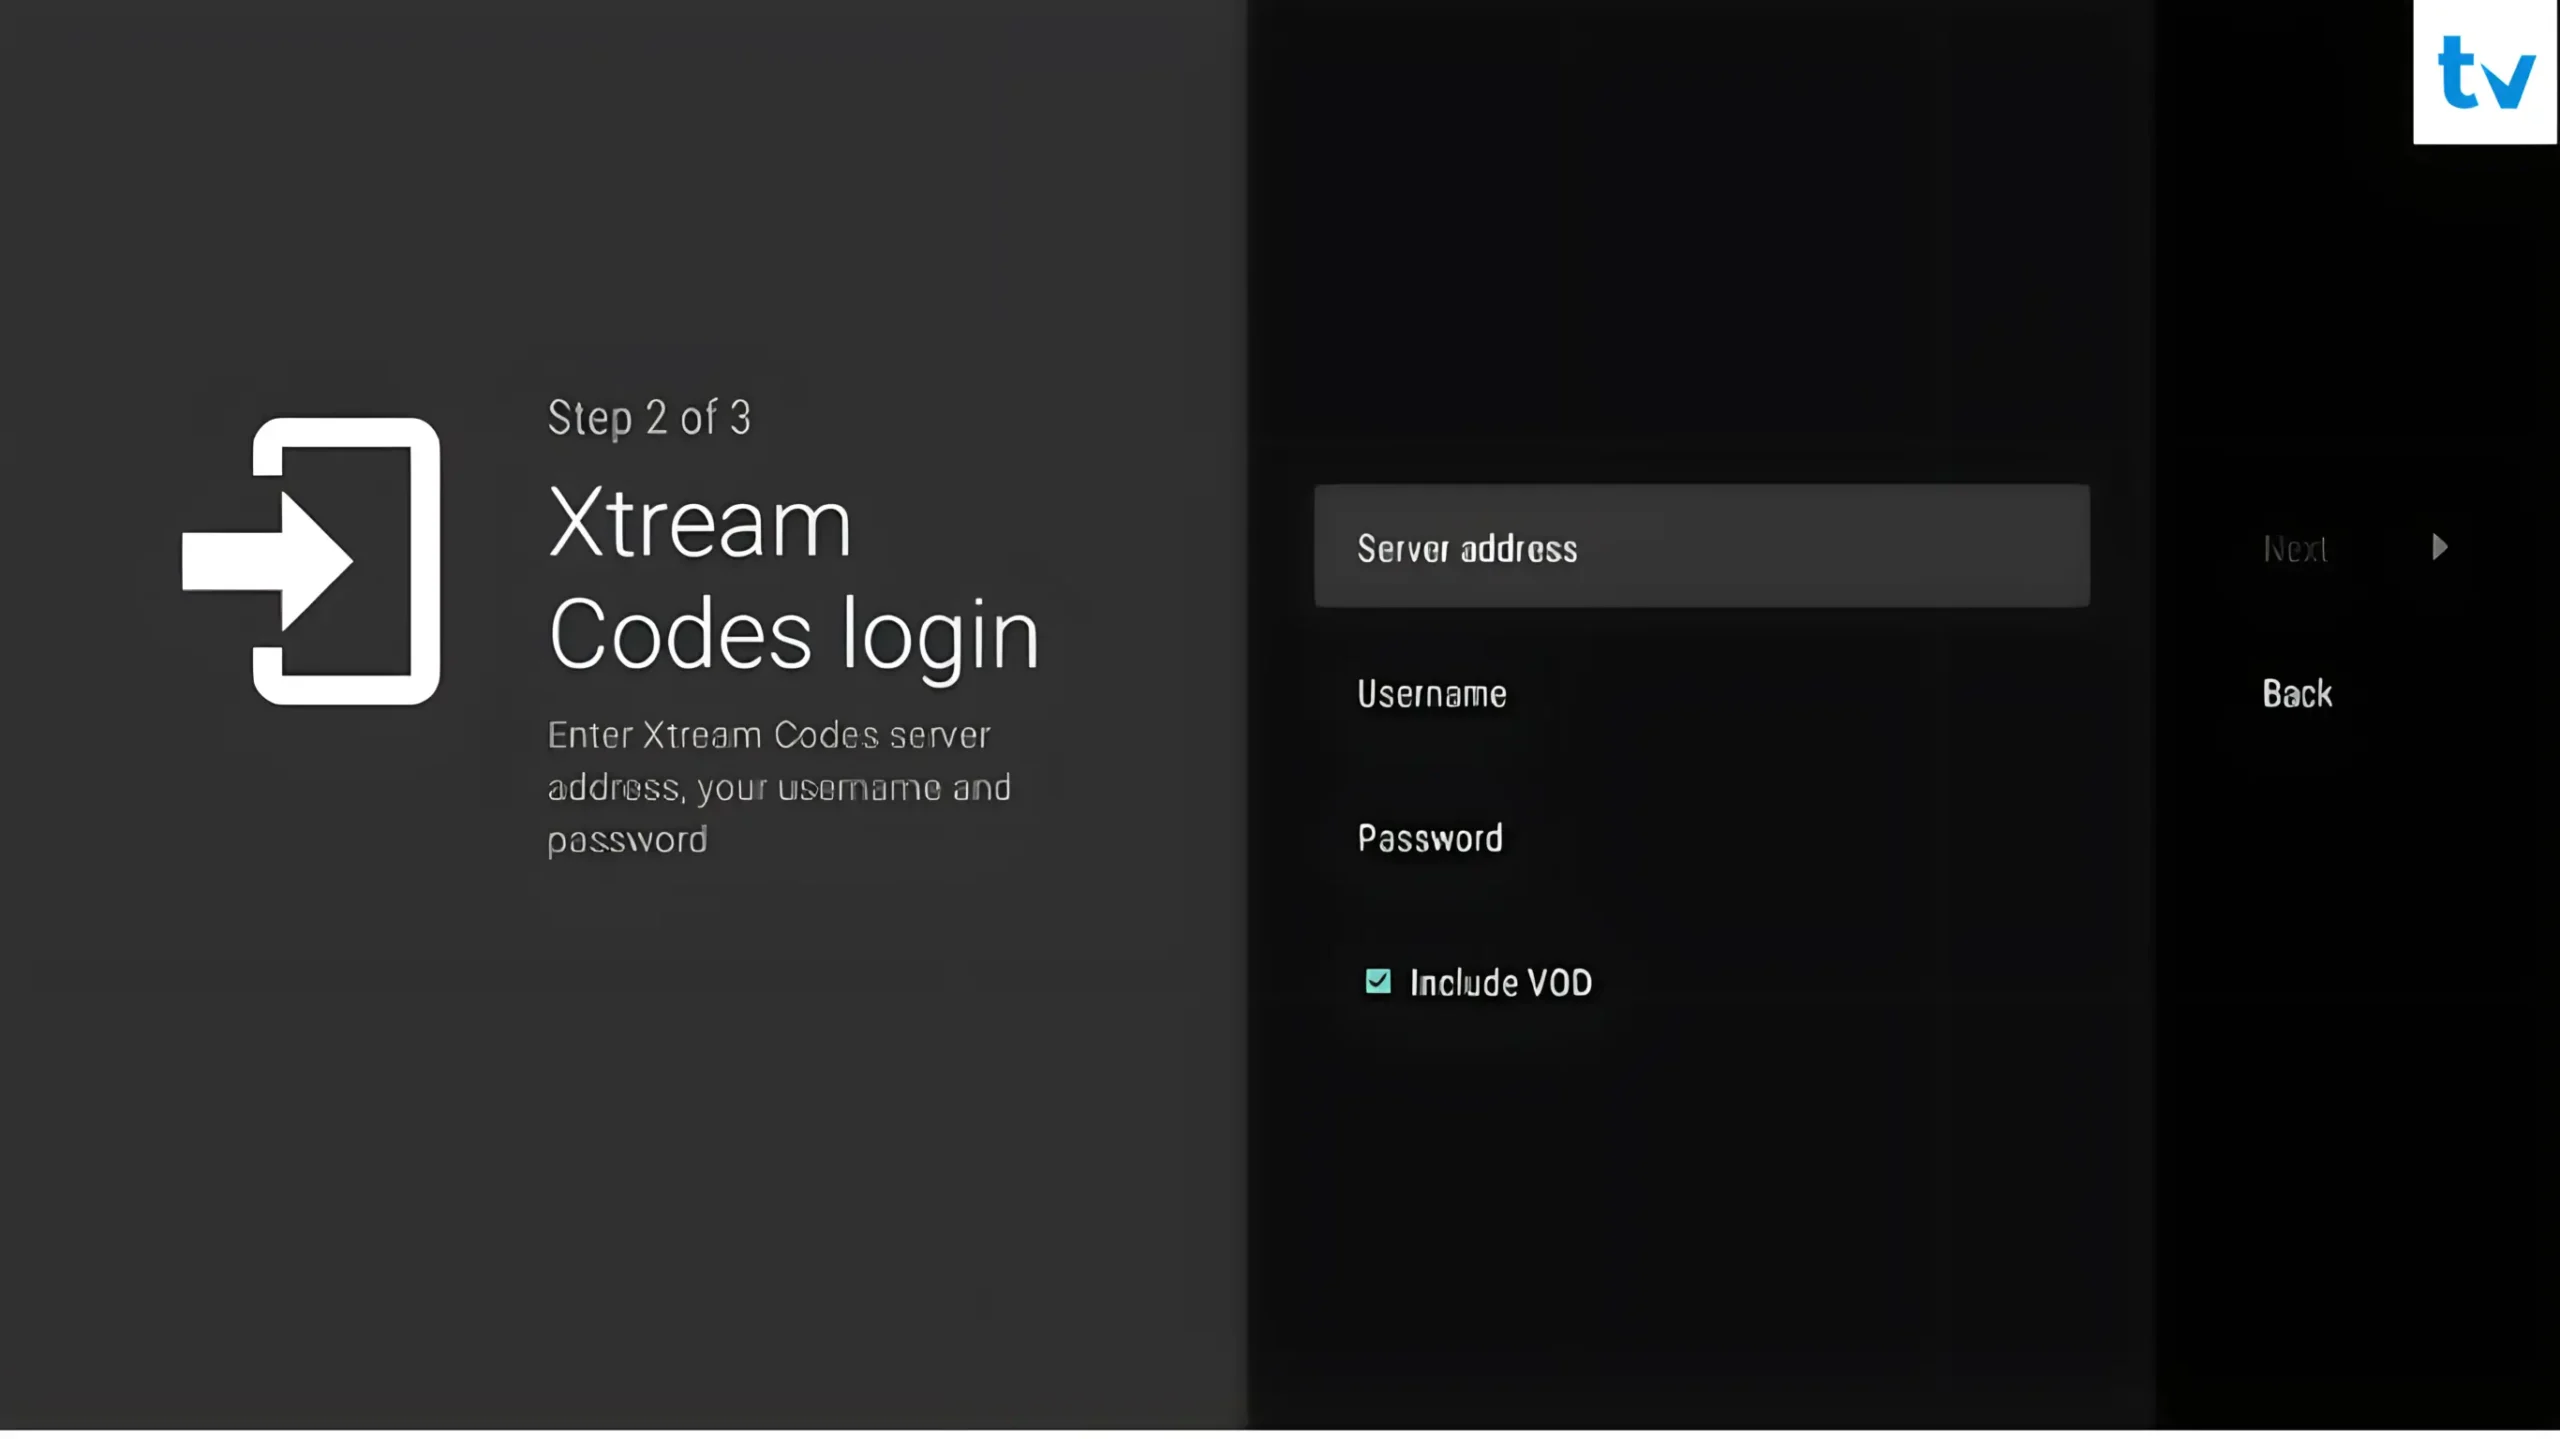Image resolution: width=2560 pixels, height=1439 pixels.
Task: Go Back to the previous step
Action: 2297,693
